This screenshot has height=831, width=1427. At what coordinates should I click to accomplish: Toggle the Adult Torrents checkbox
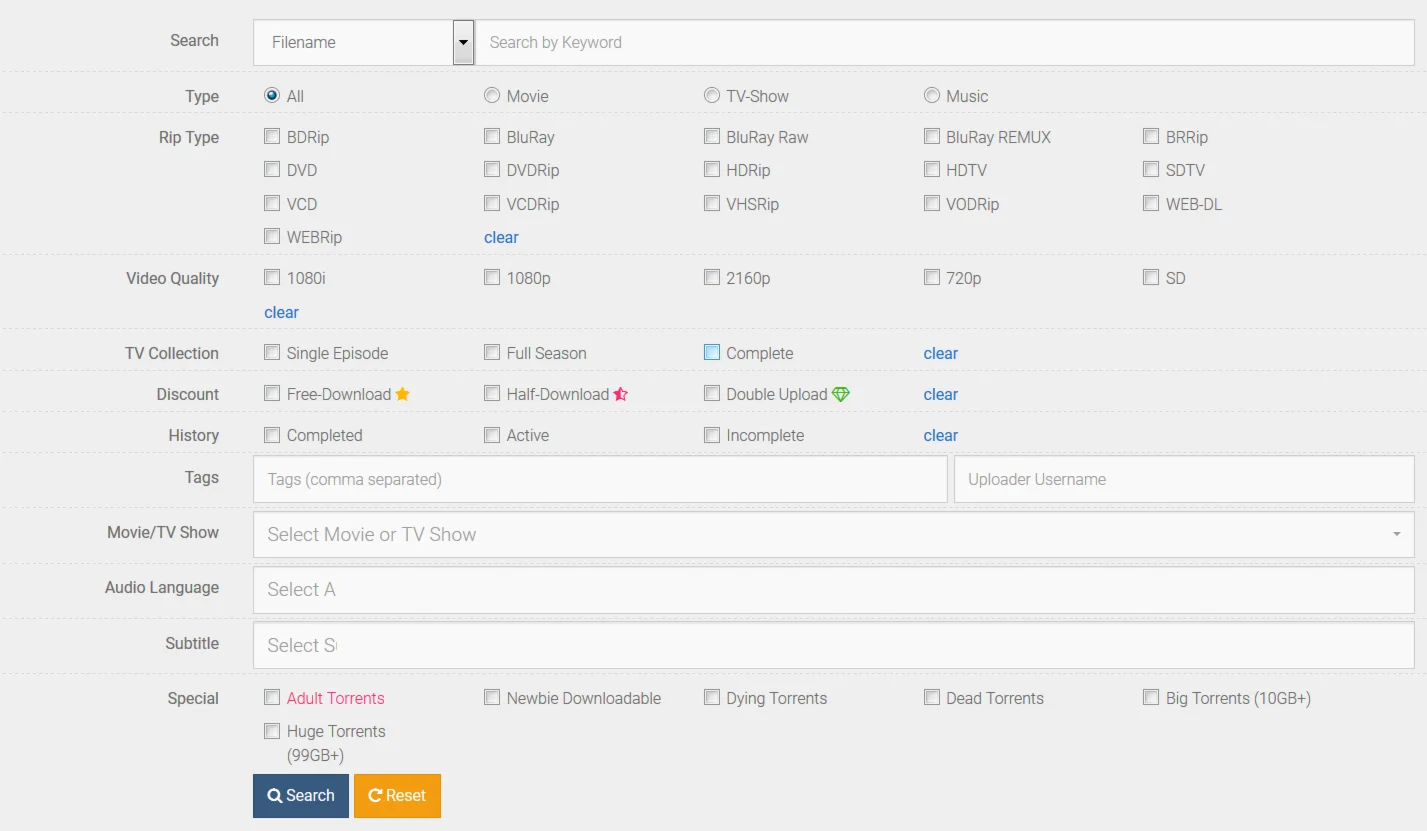tap(272, 698)
